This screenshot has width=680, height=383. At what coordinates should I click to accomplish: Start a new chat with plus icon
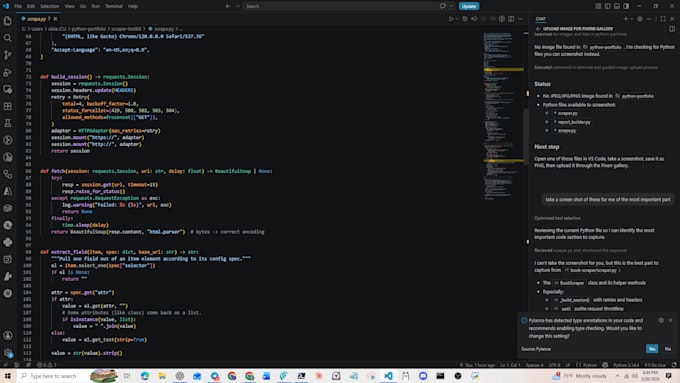coord(625,19)
